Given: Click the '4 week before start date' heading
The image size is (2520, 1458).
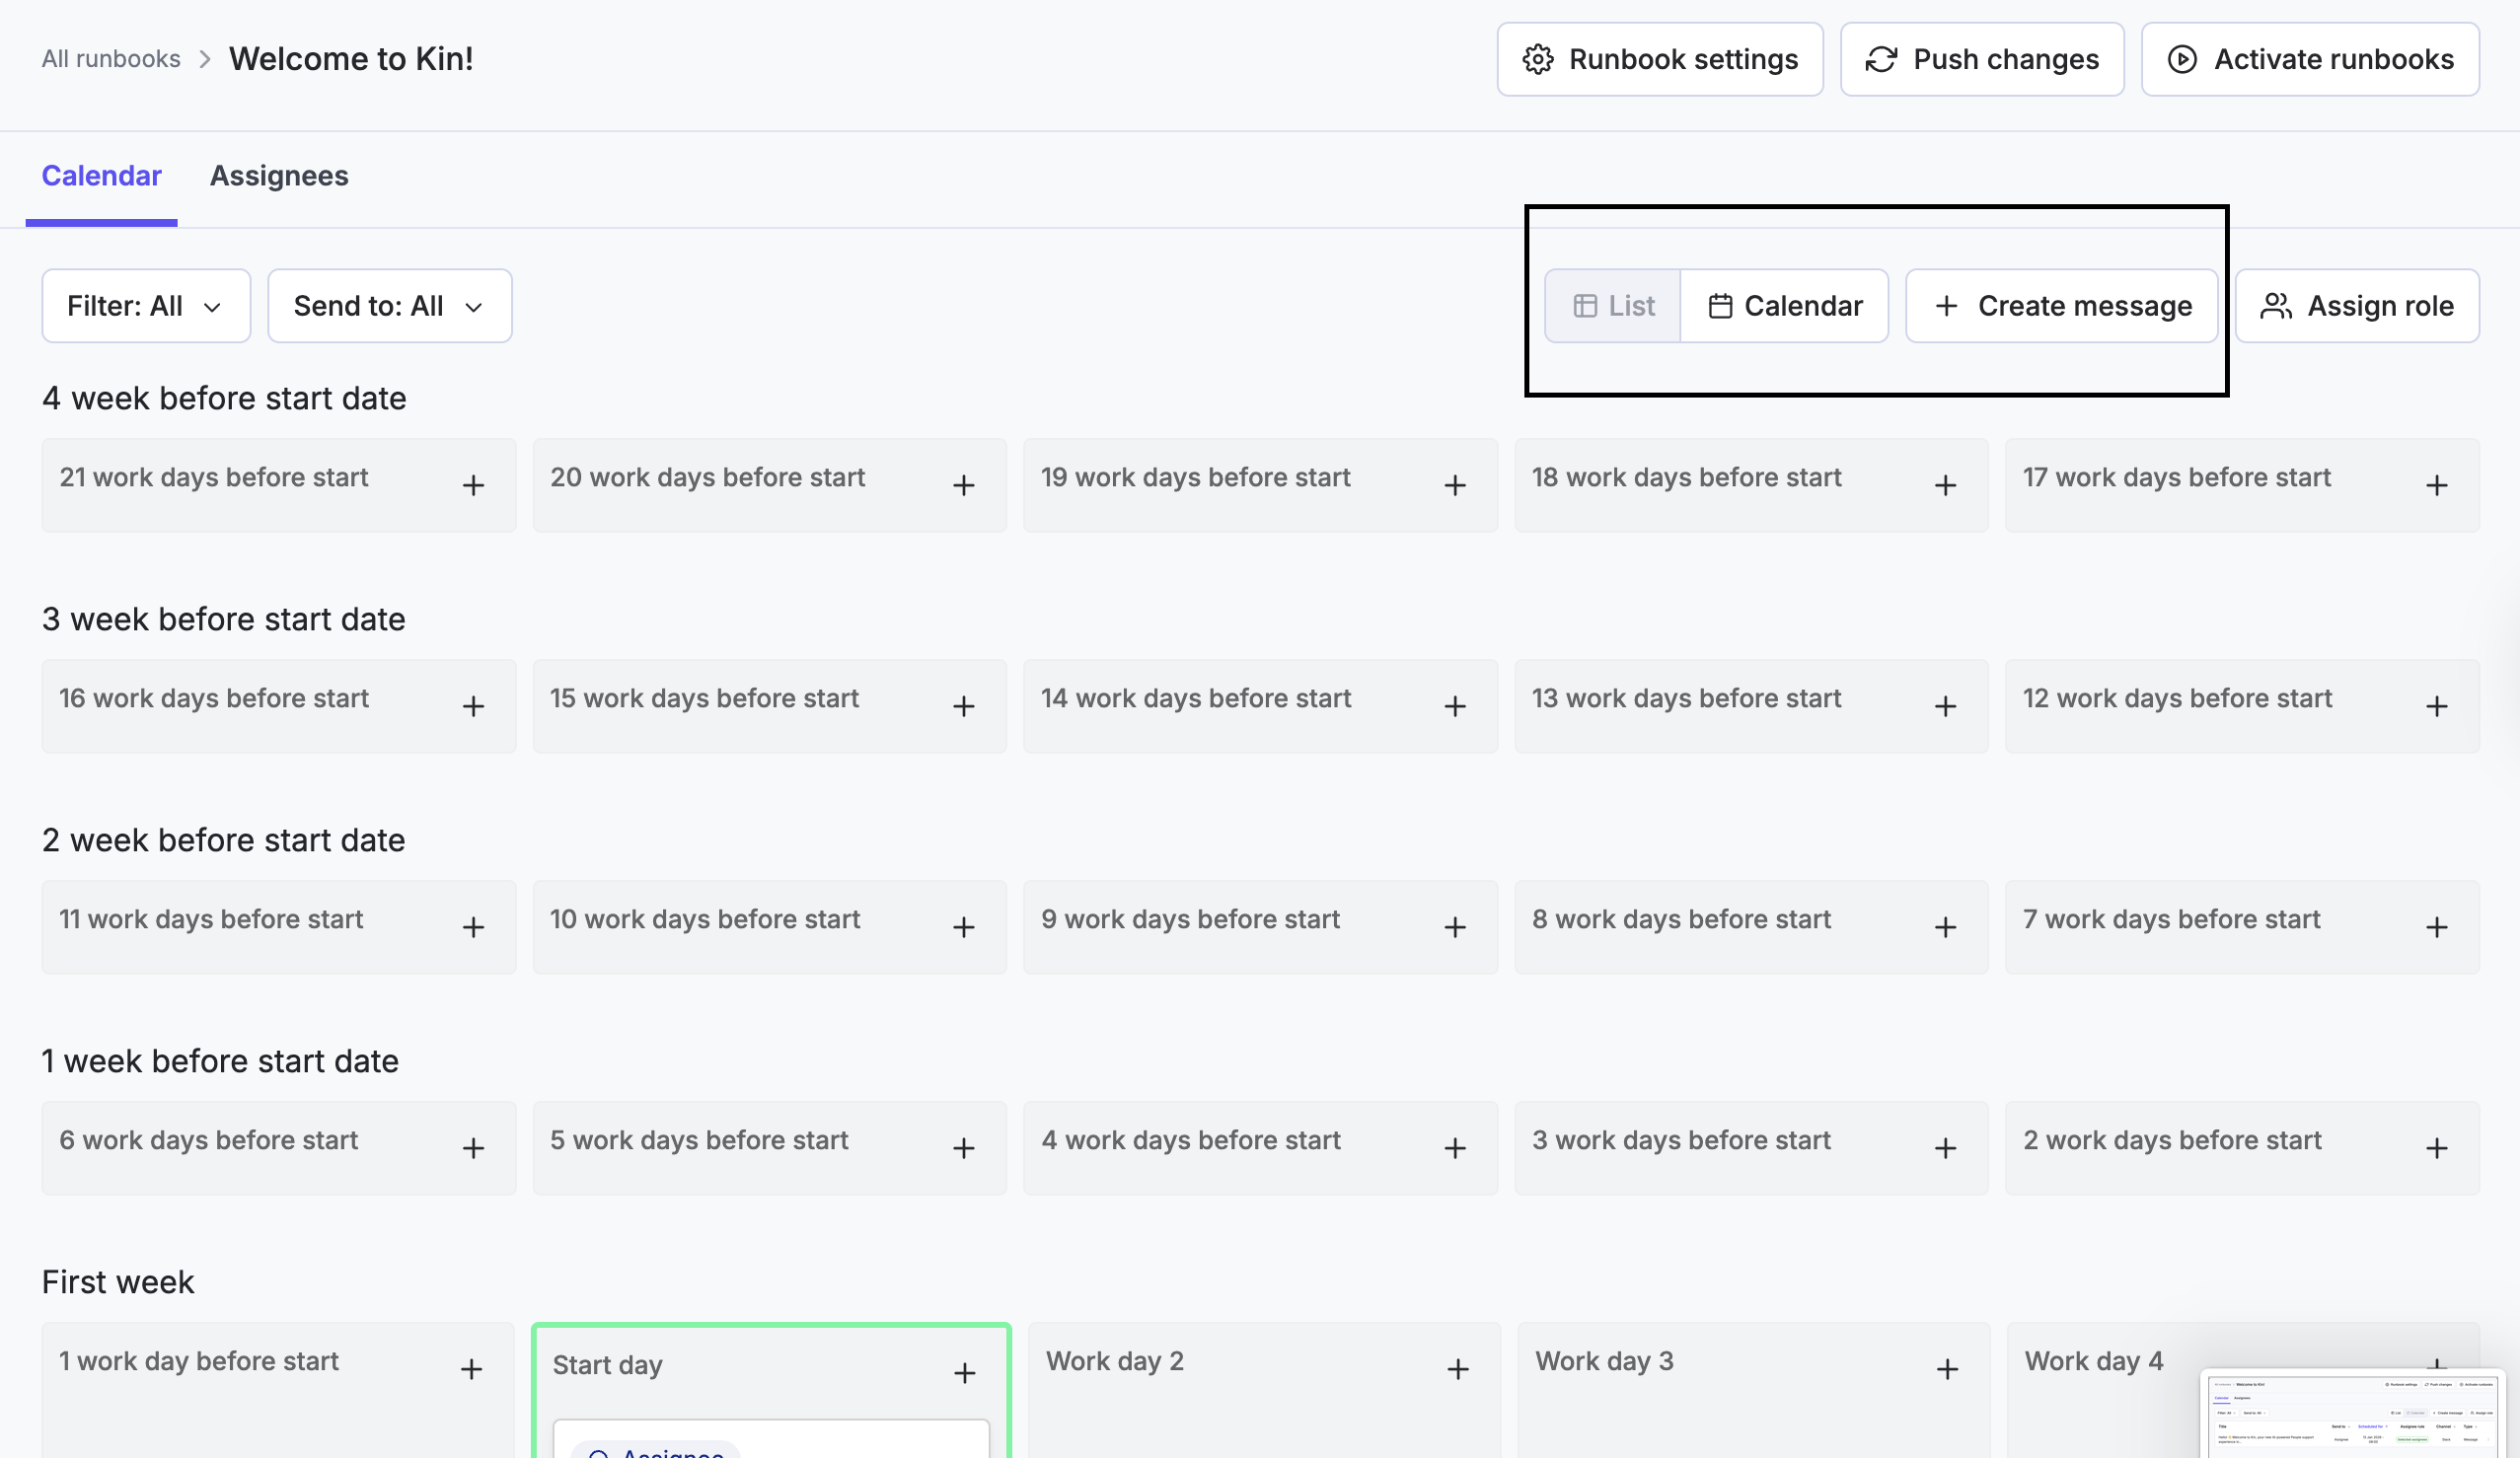Looking at the screenshot, I should (224, 399).
